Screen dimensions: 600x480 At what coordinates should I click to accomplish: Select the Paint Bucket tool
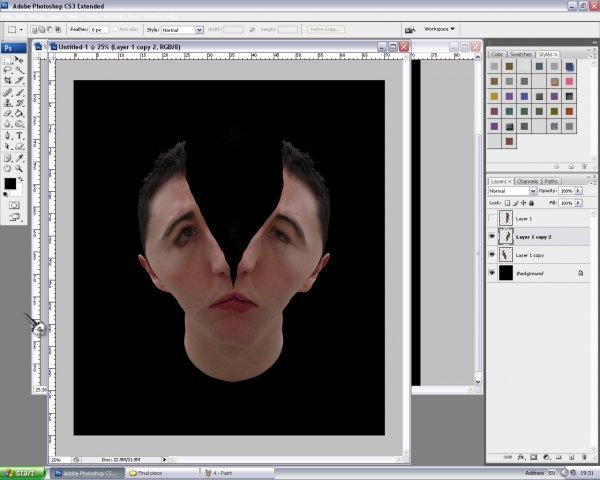(19, 113)
